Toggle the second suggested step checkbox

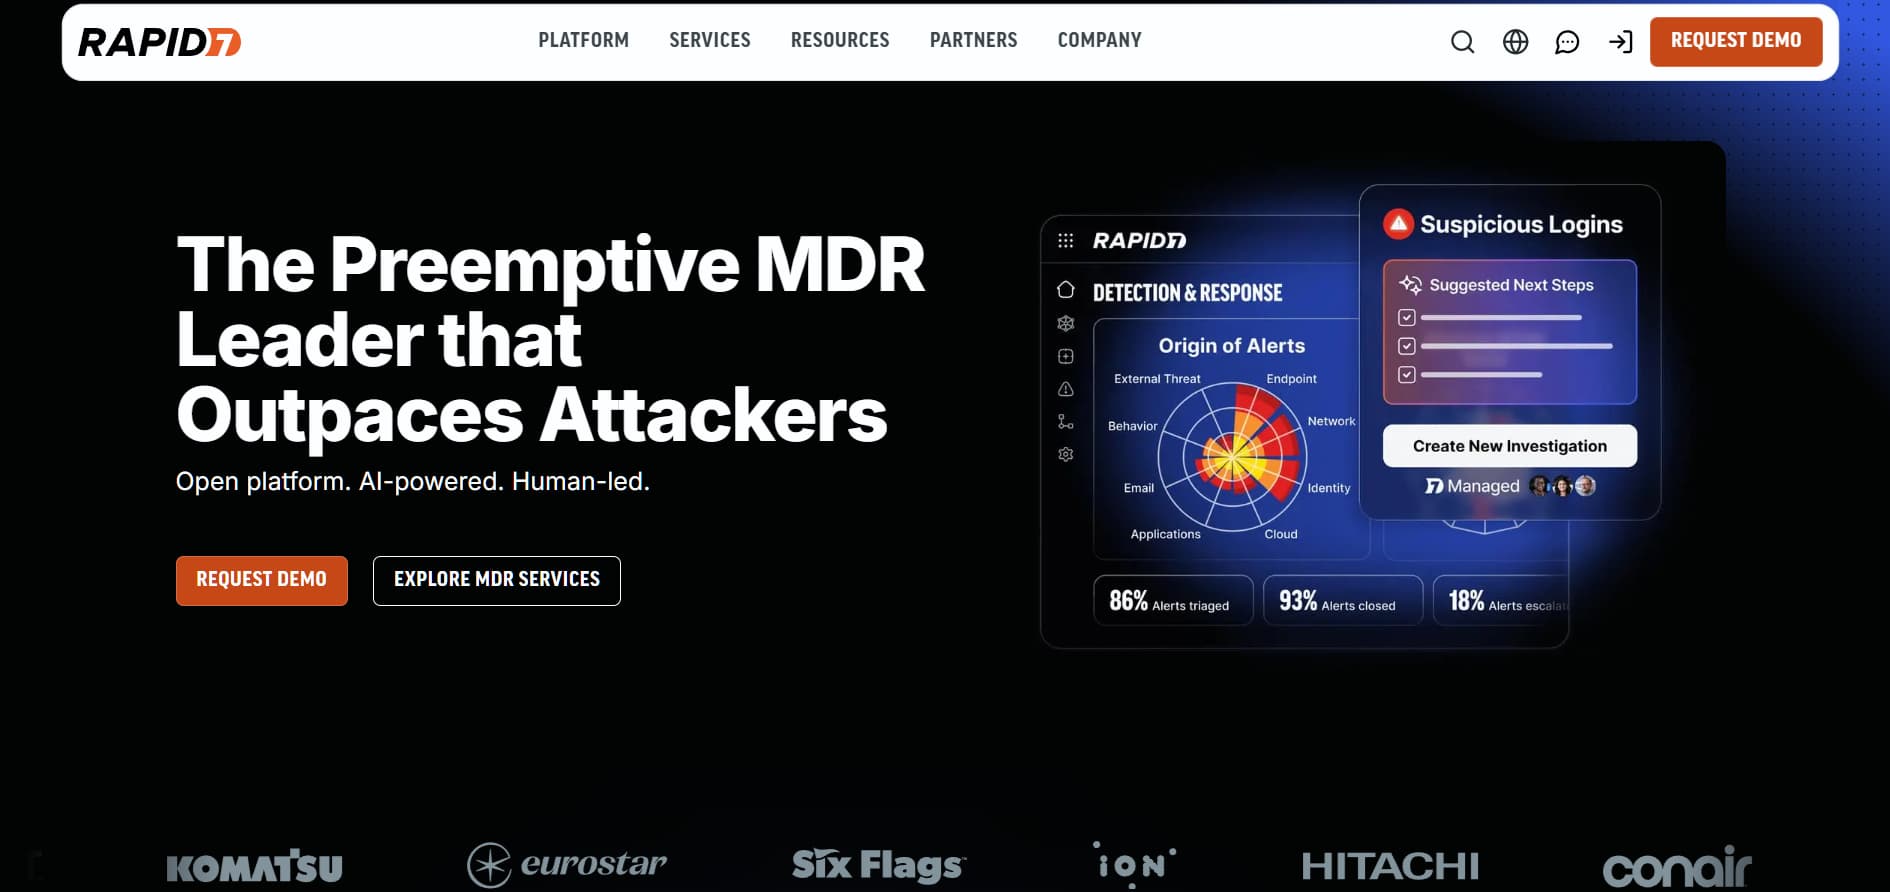(x=1407, y=346)
